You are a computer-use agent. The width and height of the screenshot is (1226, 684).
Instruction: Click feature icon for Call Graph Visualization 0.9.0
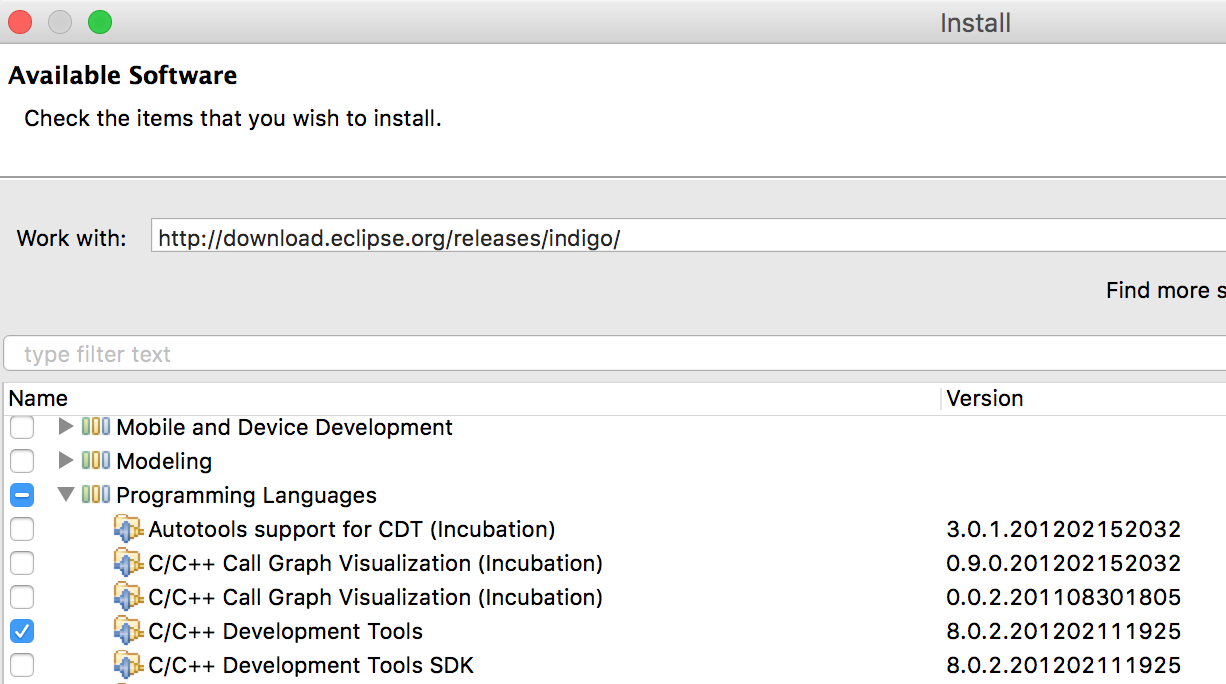[x=128, y=563]
